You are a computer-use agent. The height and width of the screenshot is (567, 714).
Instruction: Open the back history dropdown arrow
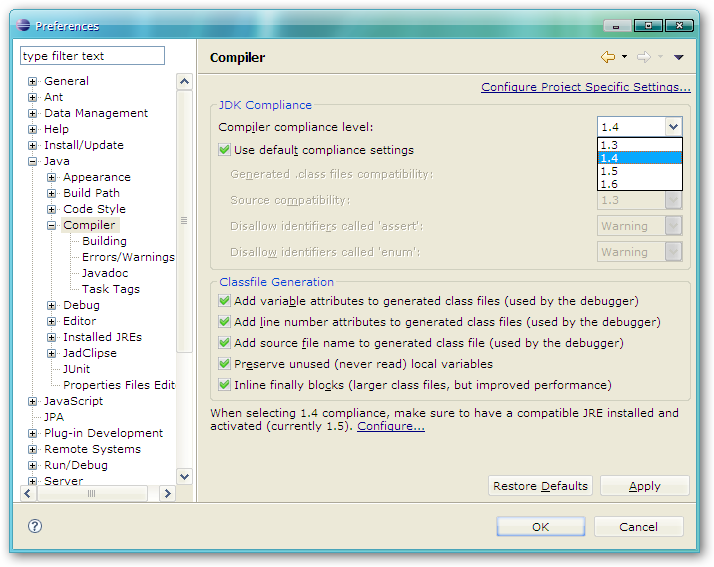click(x=624, y=57)
